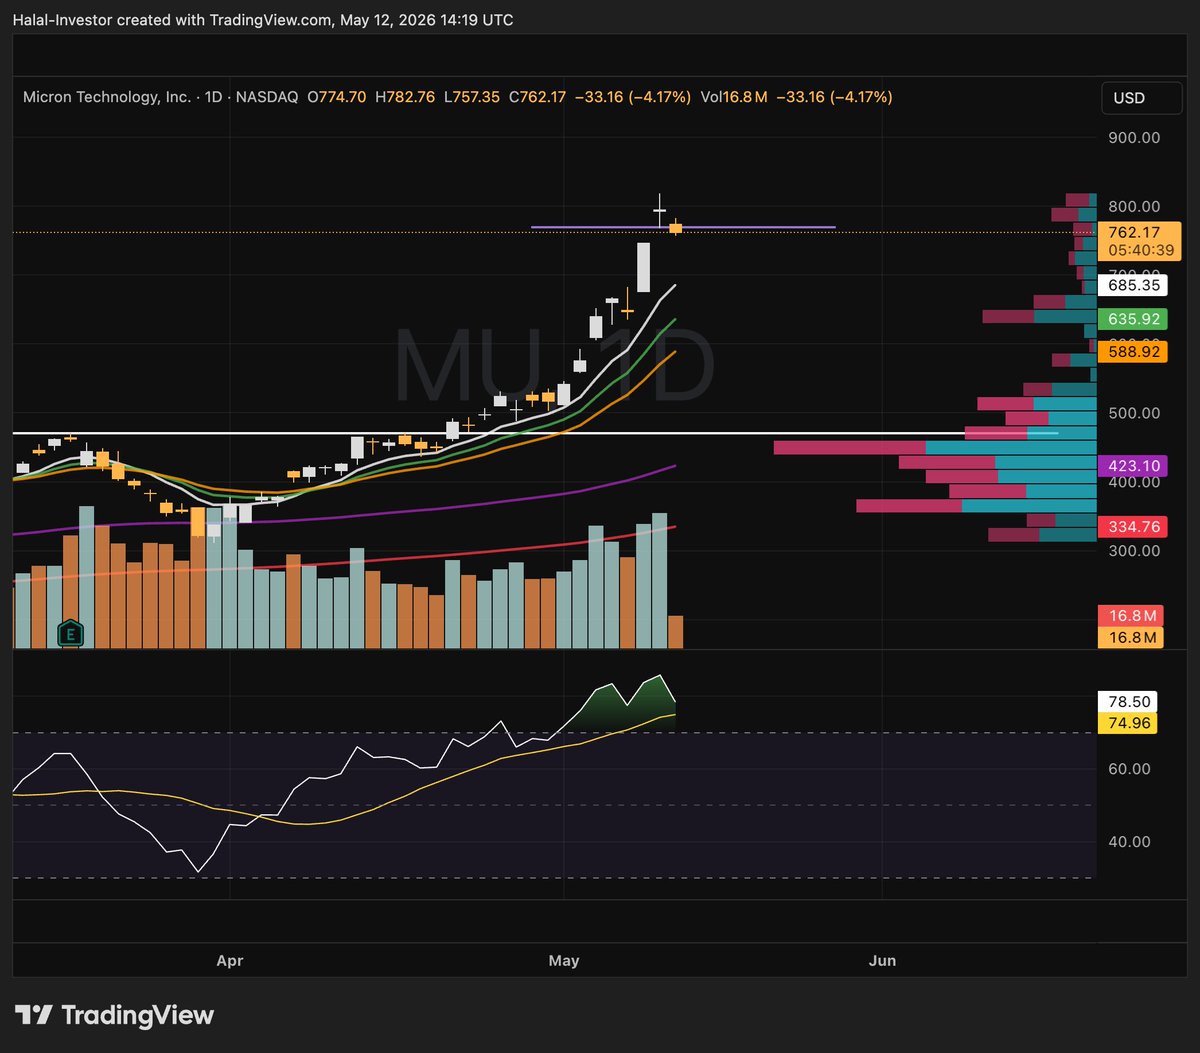Click the red 16.8M volume label
This screenshot has height=1053, width=1200.
(x=1130, y=616)
